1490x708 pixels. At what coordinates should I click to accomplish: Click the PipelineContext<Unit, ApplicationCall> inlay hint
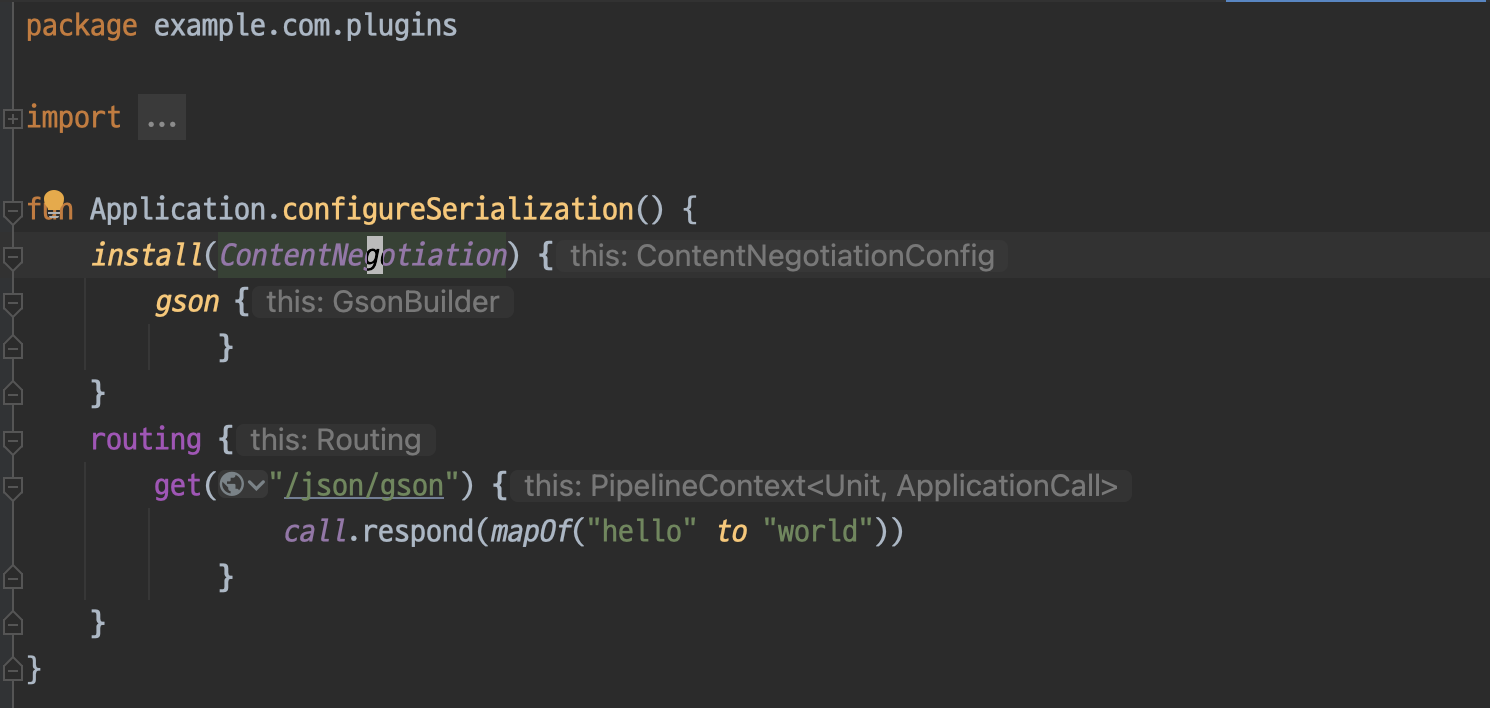pyautogui.click(x=820, y=486)
